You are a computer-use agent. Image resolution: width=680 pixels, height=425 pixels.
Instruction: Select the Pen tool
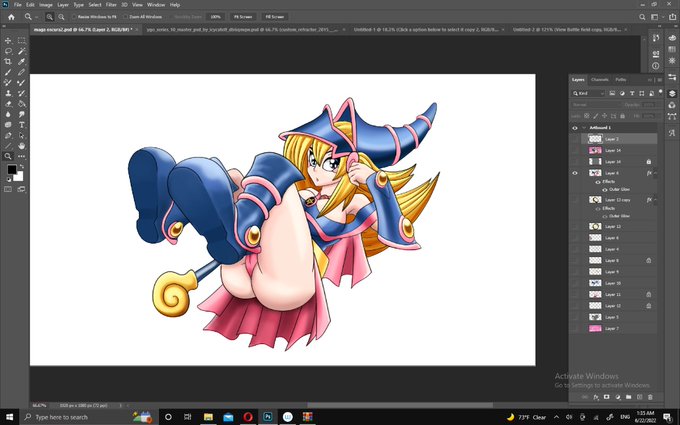click(8, 135)
